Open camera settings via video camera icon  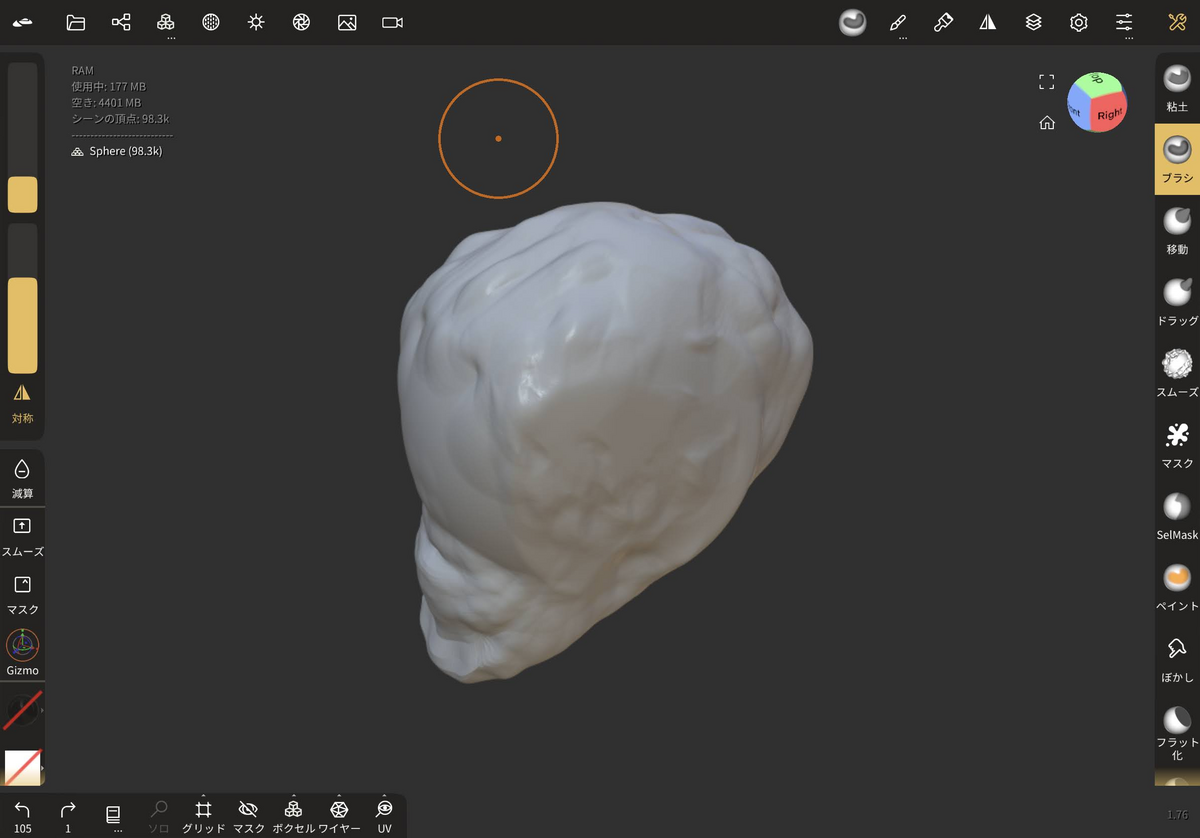point(391,22)
